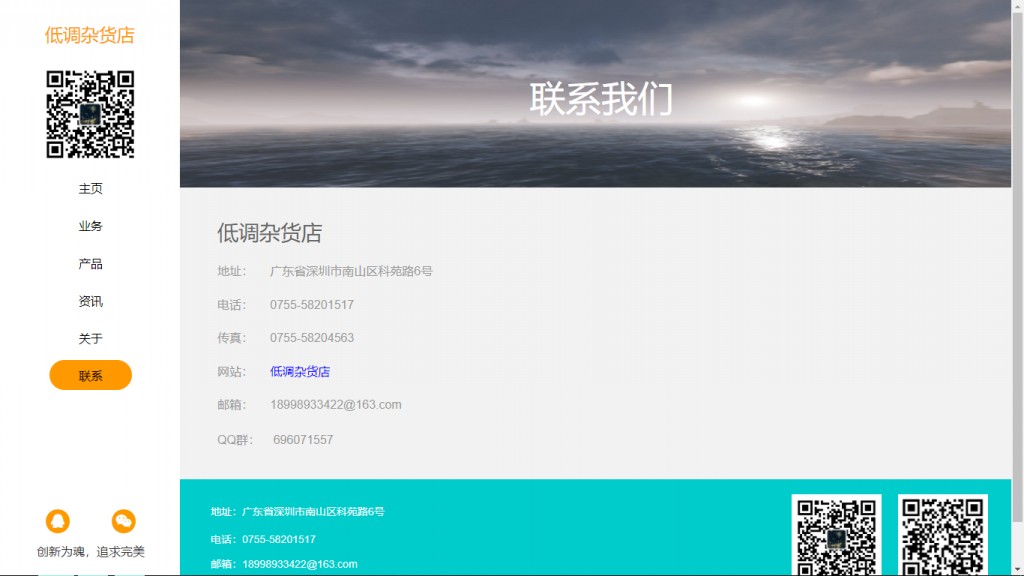1024x576 pixels.
Task: Click the orange QQ icon in sidebar
Action: [57, 521]
